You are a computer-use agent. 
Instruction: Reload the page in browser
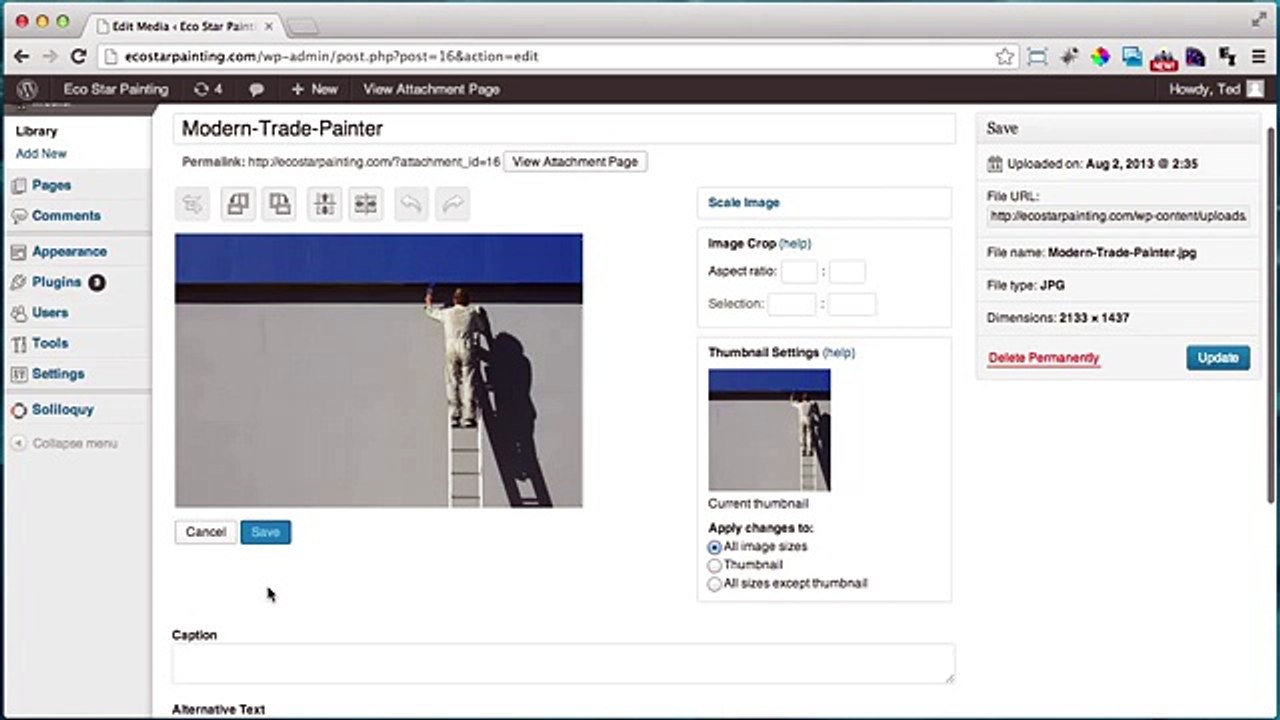click(x=78, y=57)
